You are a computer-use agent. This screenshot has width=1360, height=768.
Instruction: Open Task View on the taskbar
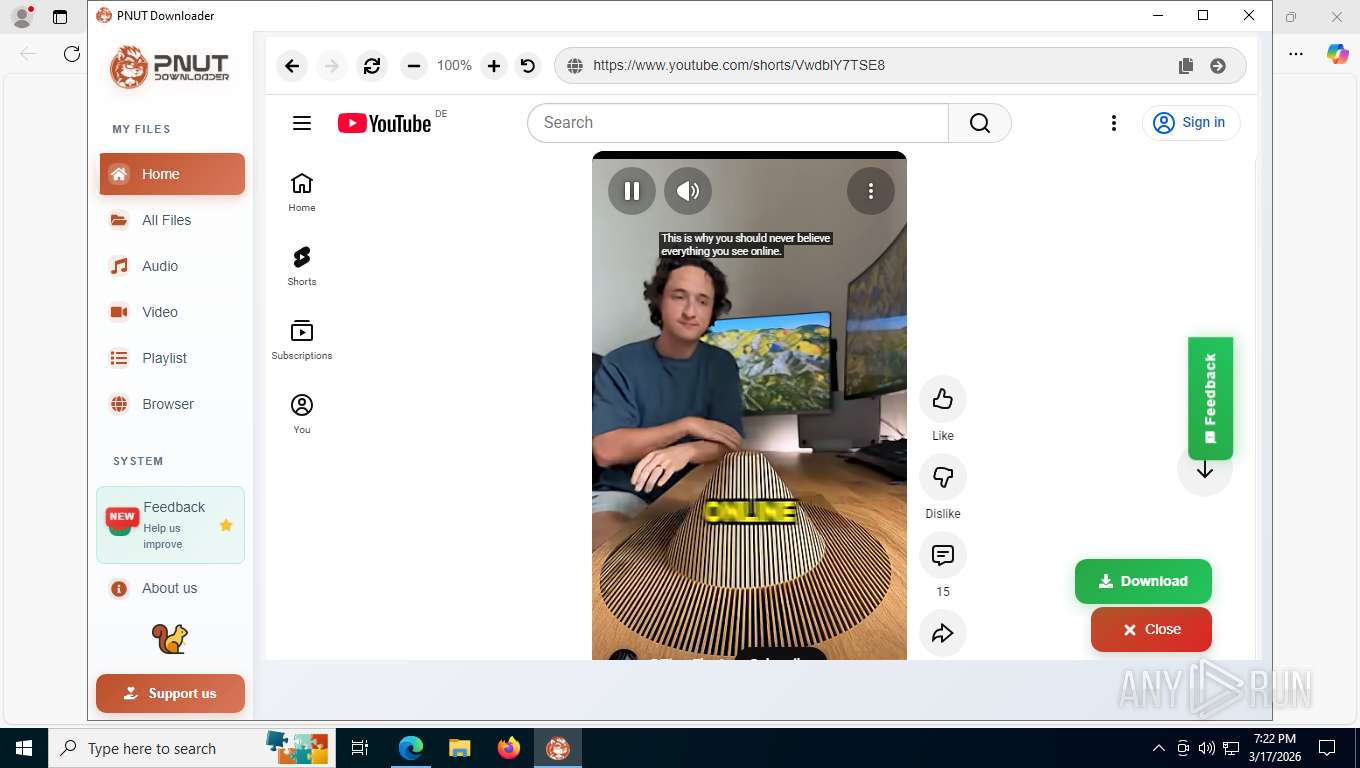pyautogui.click(x=360, y=748)
